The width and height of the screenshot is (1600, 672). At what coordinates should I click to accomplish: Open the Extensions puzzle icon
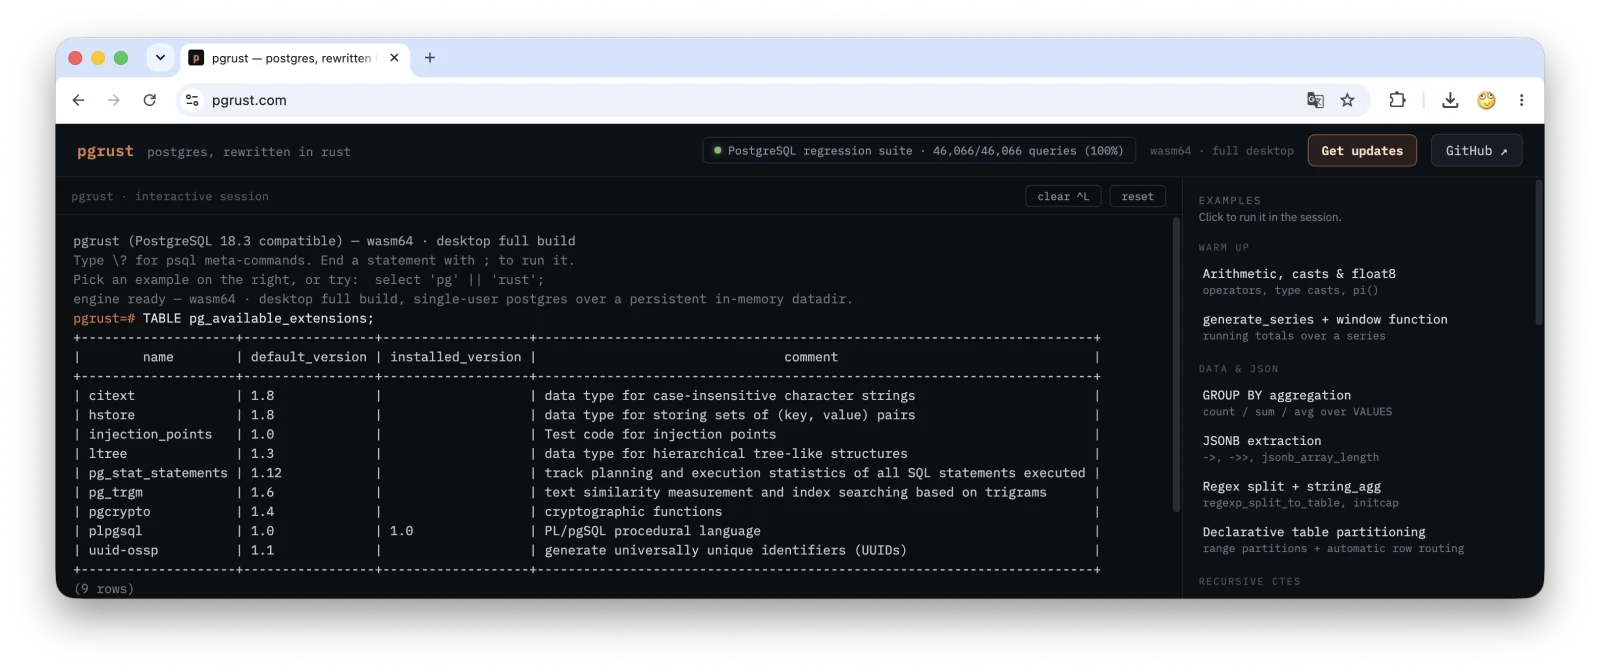pyautogui.click(x=1397, y=100)
